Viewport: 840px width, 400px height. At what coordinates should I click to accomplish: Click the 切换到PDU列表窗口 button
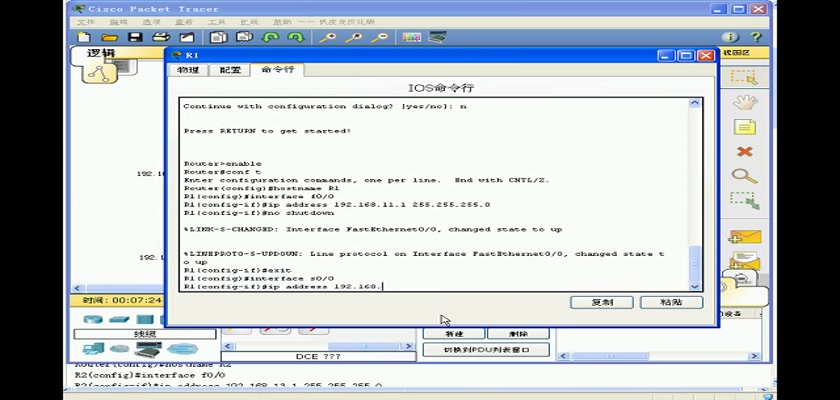pyautogui.click(x=485, y=350)
